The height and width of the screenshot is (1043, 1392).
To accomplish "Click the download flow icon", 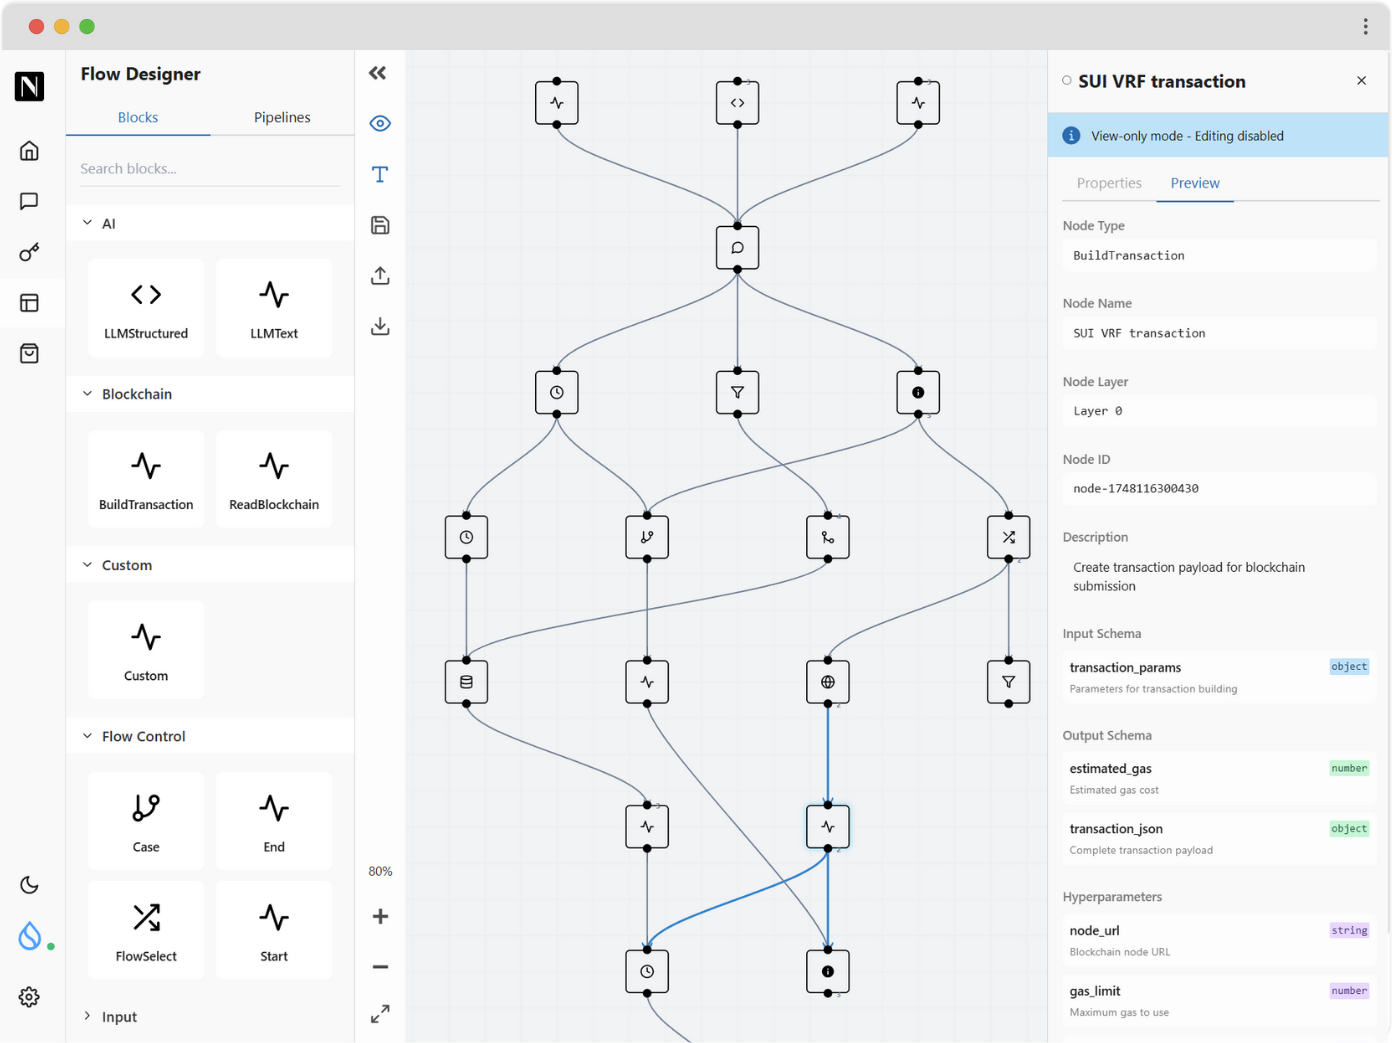I will pos(380,326).
